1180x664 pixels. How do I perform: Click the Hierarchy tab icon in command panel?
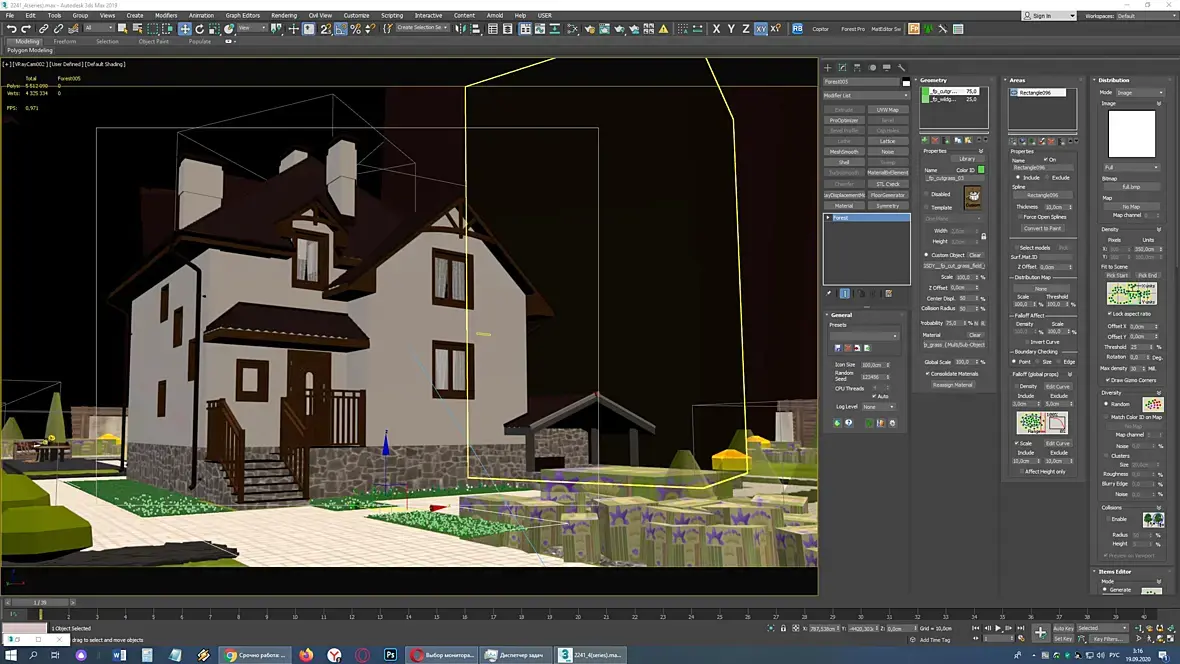coord(857,68)
